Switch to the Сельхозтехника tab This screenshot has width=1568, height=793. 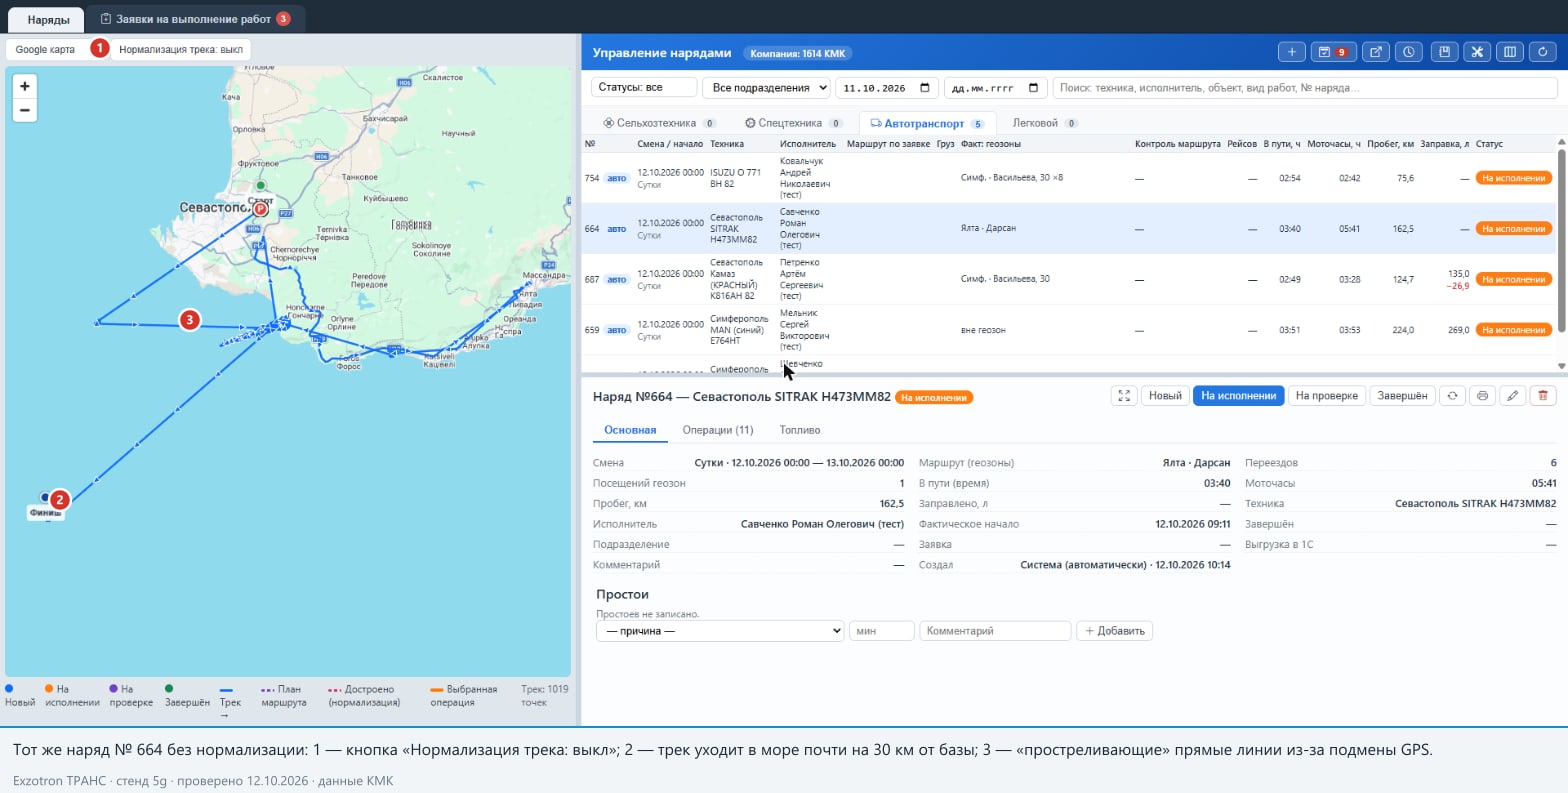pyautogui.click(x=660, y=123)
